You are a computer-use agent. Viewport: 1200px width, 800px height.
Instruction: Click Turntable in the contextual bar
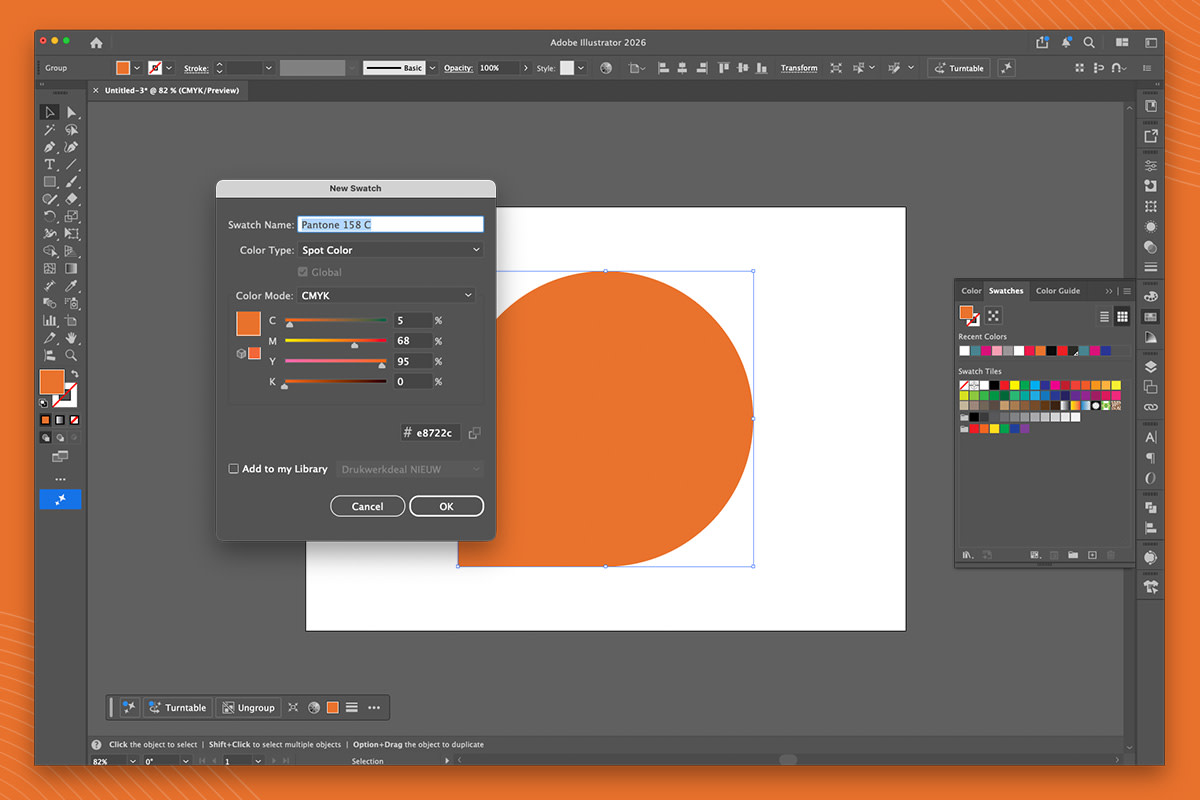point(177,707)
